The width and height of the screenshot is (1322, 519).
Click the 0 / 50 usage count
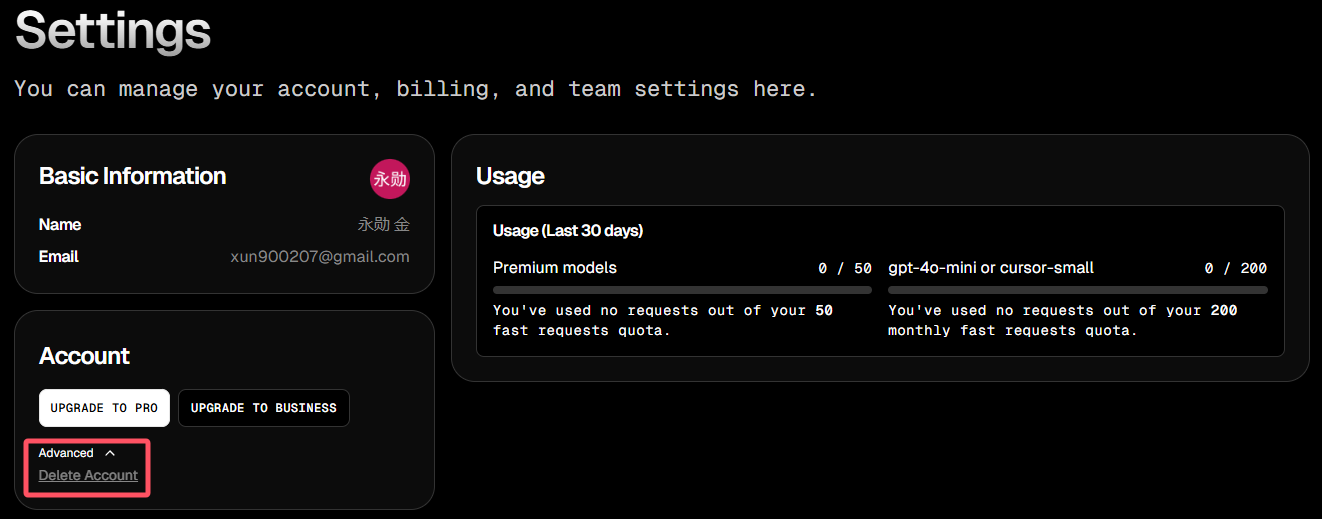coord(845,268)
